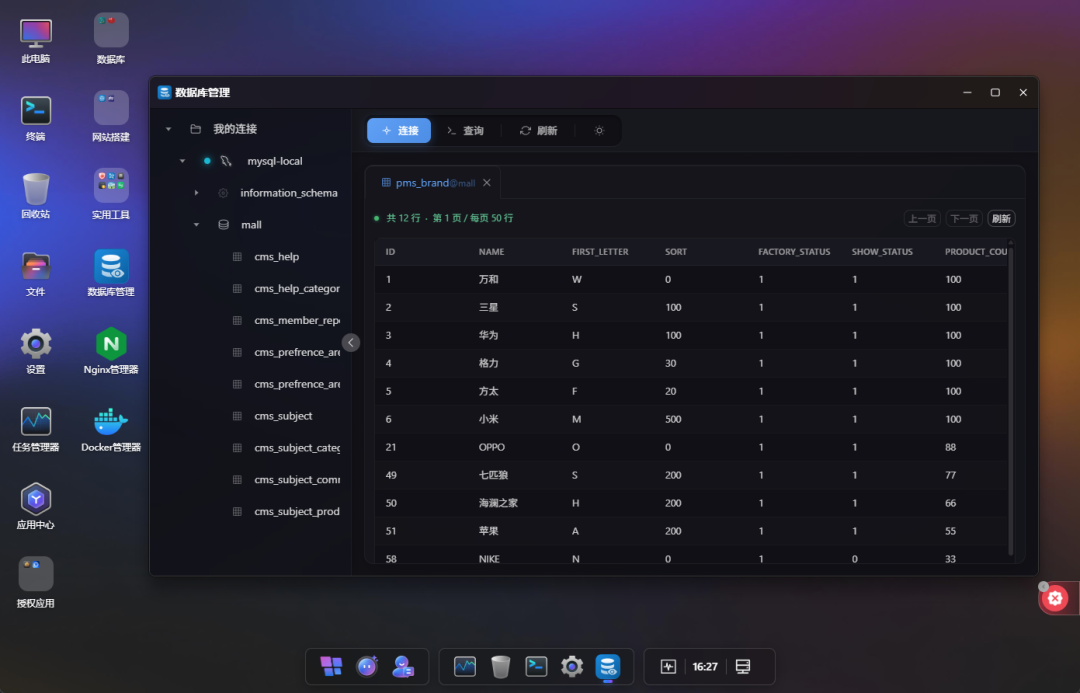Open the 实用工具 folder icon
The image size is (1080, 693).
111,195
